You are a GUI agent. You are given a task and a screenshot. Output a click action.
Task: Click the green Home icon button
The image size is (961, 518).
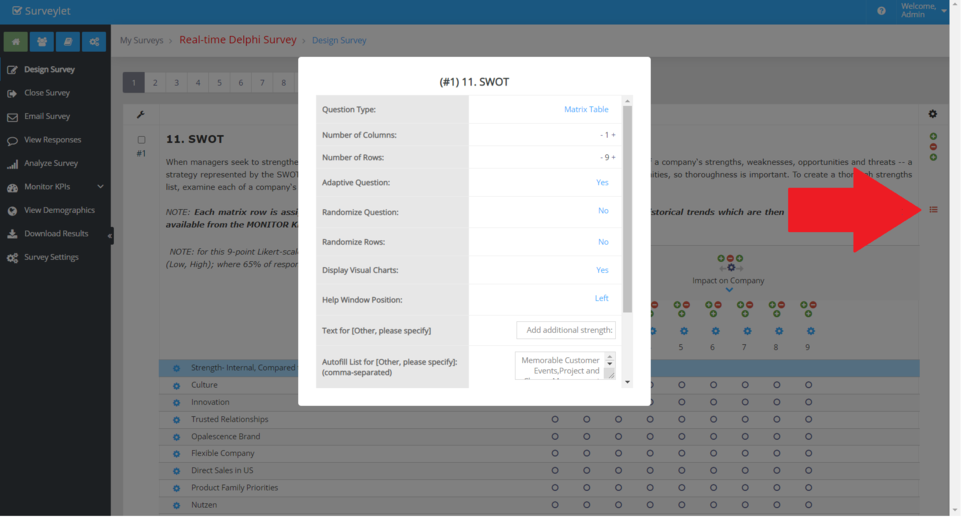[x=15, y=41]
